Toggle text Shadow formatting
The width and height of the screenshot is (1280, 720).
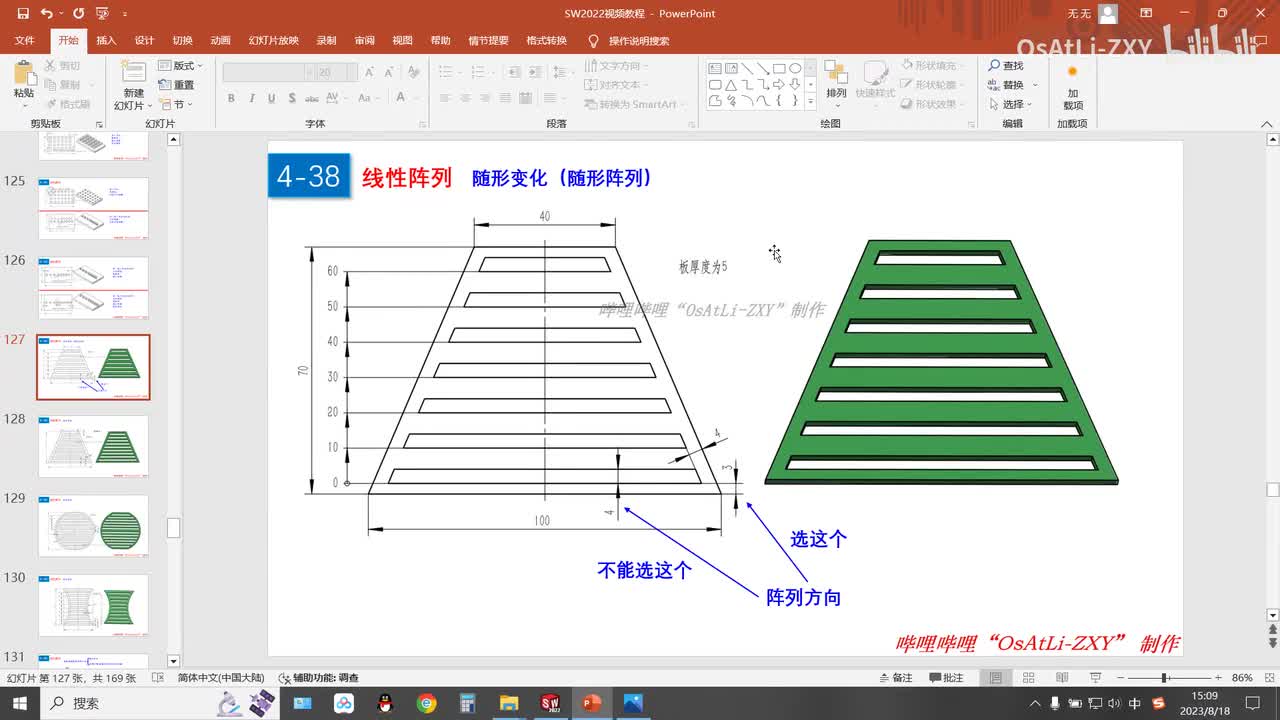(291, 98)
